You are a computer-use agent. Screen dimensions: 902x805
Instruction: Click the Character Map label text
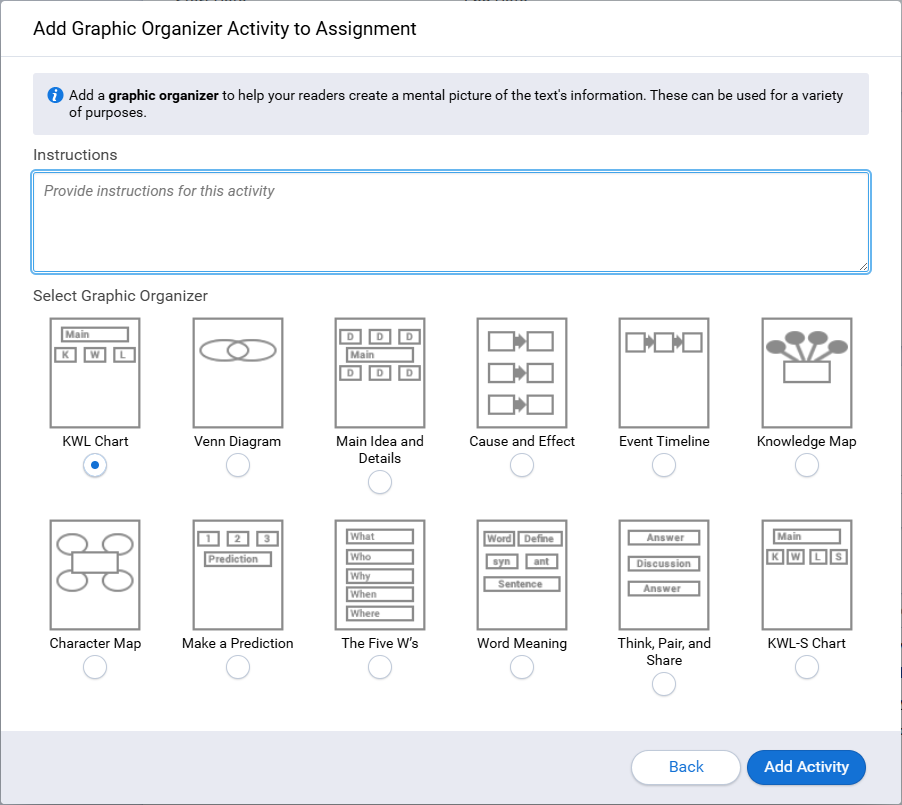coord(95,643)
